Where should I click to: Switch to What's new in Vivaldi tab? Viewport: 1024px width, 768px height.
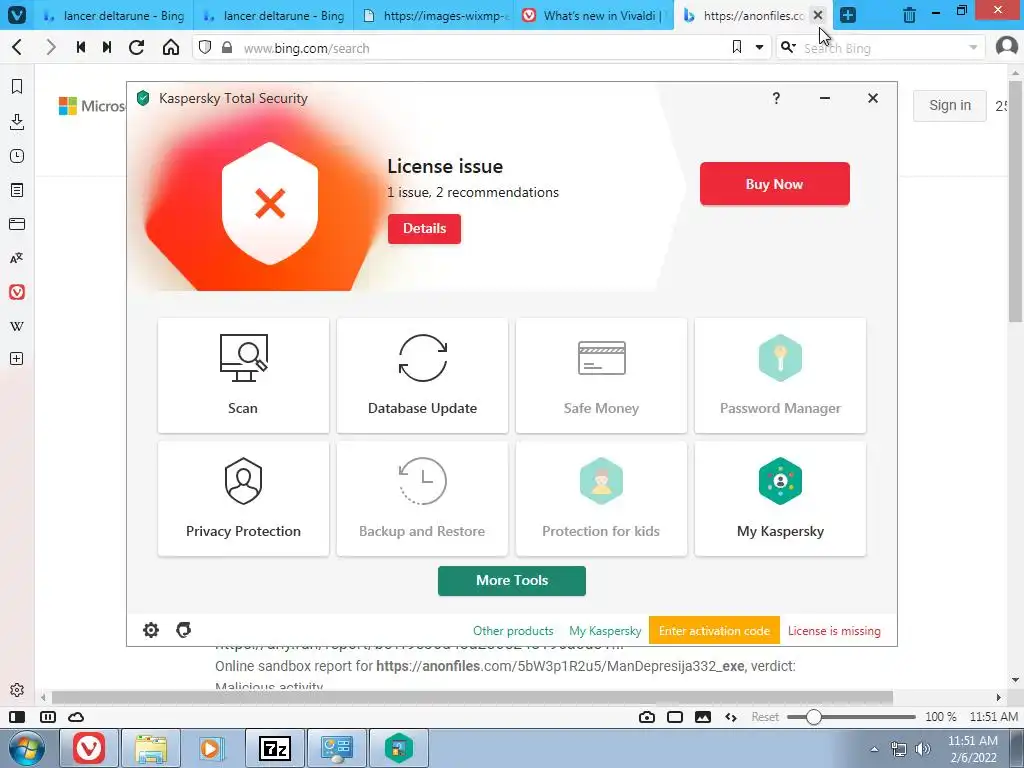point(594,15)
